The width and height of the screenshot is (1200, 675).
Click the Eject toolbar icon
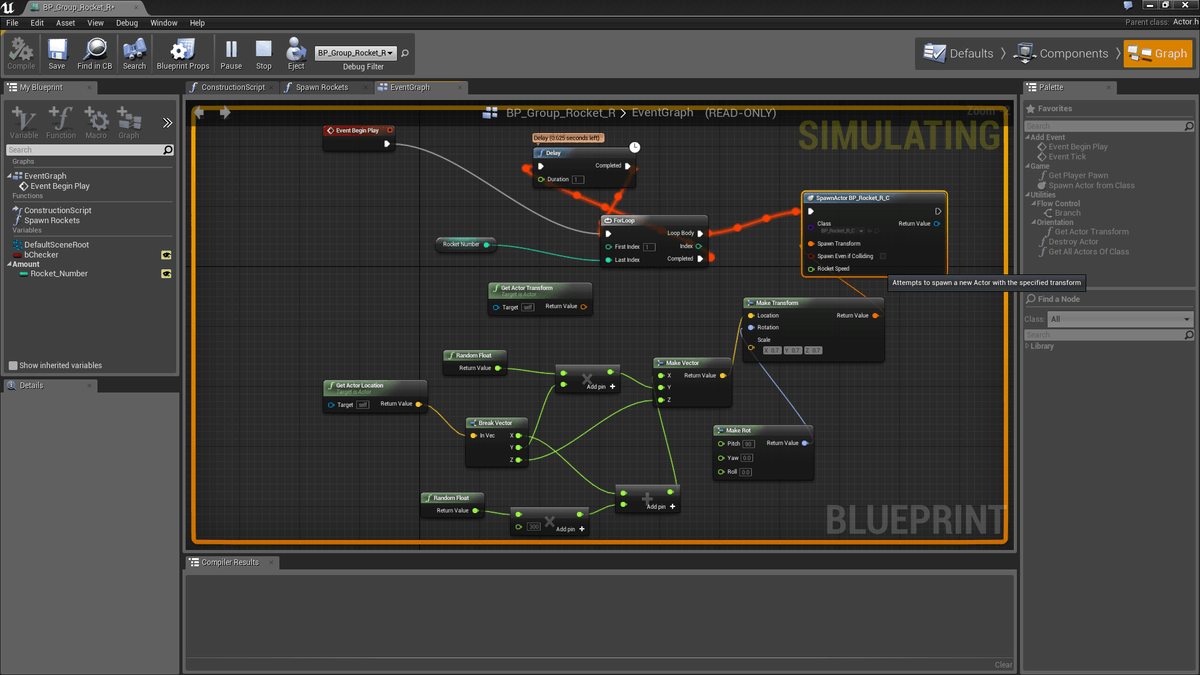point(295,52)
